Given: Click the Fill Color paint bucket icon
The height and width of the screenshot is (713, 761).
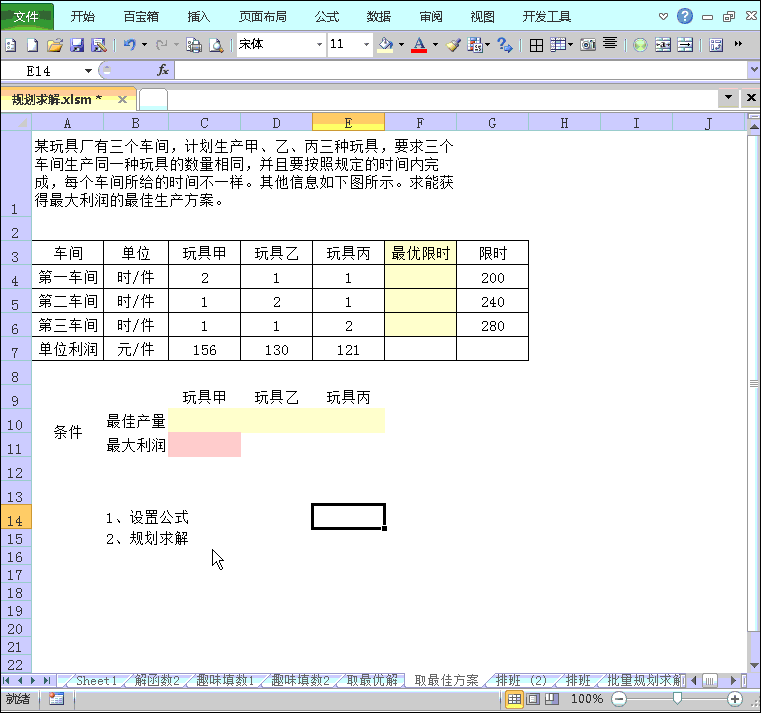Looking at the screenshot, I should tap(386, 45).
